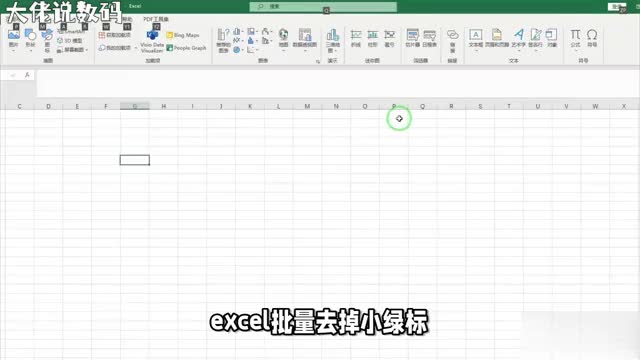Click 页眉和页脚 header and footer
The width and height of the screenshot is (640, 360).
coord(497,39)
